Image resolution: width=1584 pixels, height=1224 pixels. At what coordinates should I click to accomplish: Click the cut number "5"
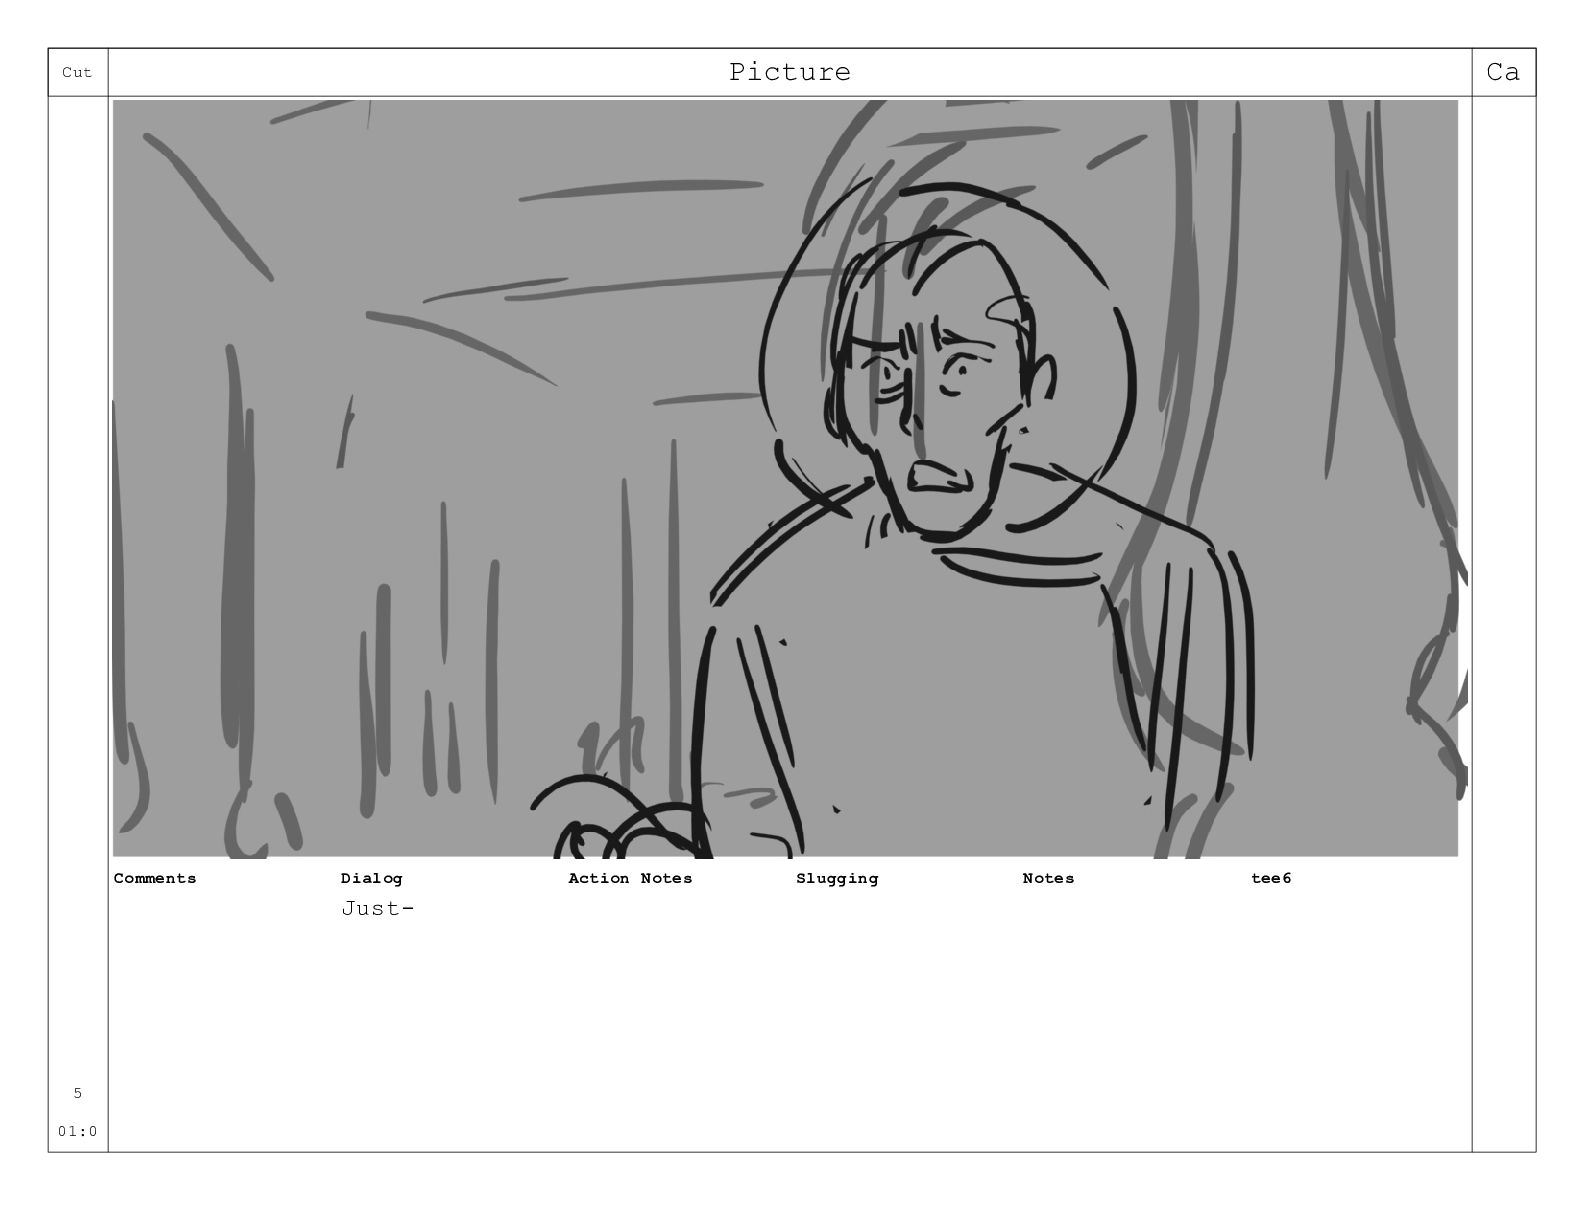point(78,1093)
